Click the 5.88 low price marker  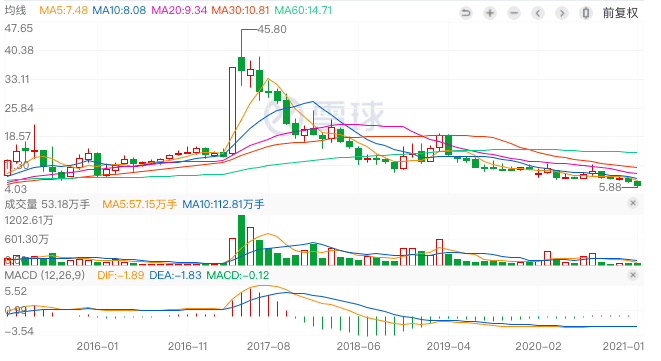[x=610, y=187]
